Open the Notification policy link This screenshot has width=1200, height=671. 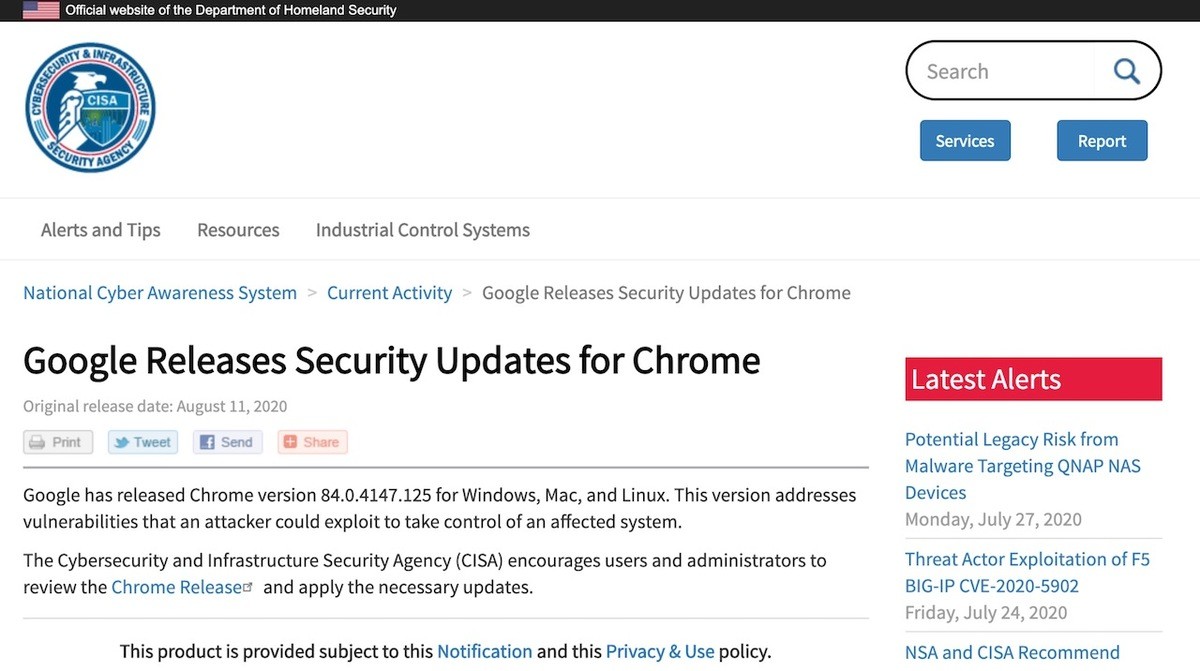485,651
